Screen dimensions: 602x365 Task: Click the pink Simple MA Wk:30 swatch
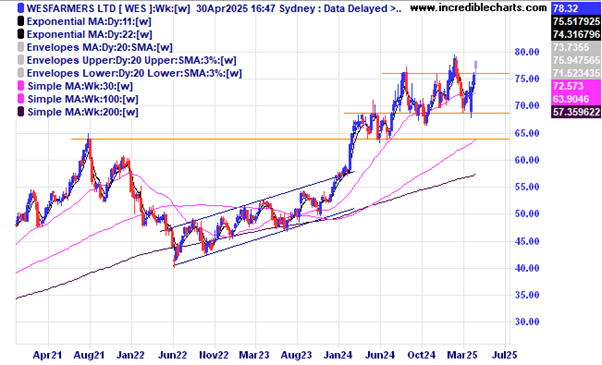(21, 86)
